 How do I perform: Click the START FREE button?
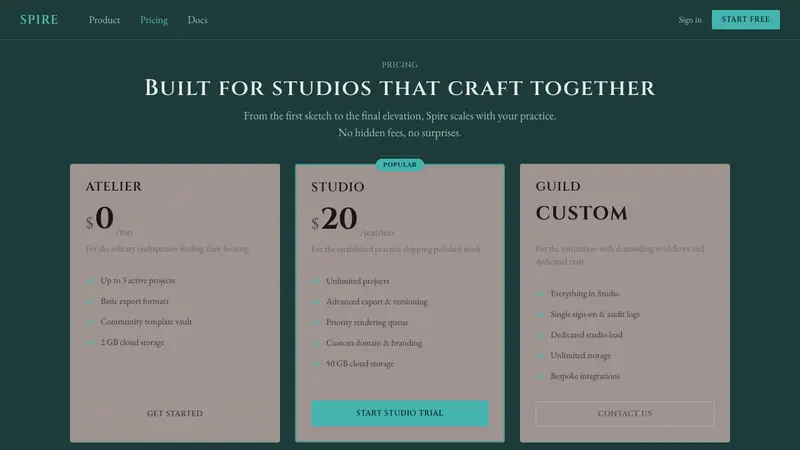coord(745,19)
